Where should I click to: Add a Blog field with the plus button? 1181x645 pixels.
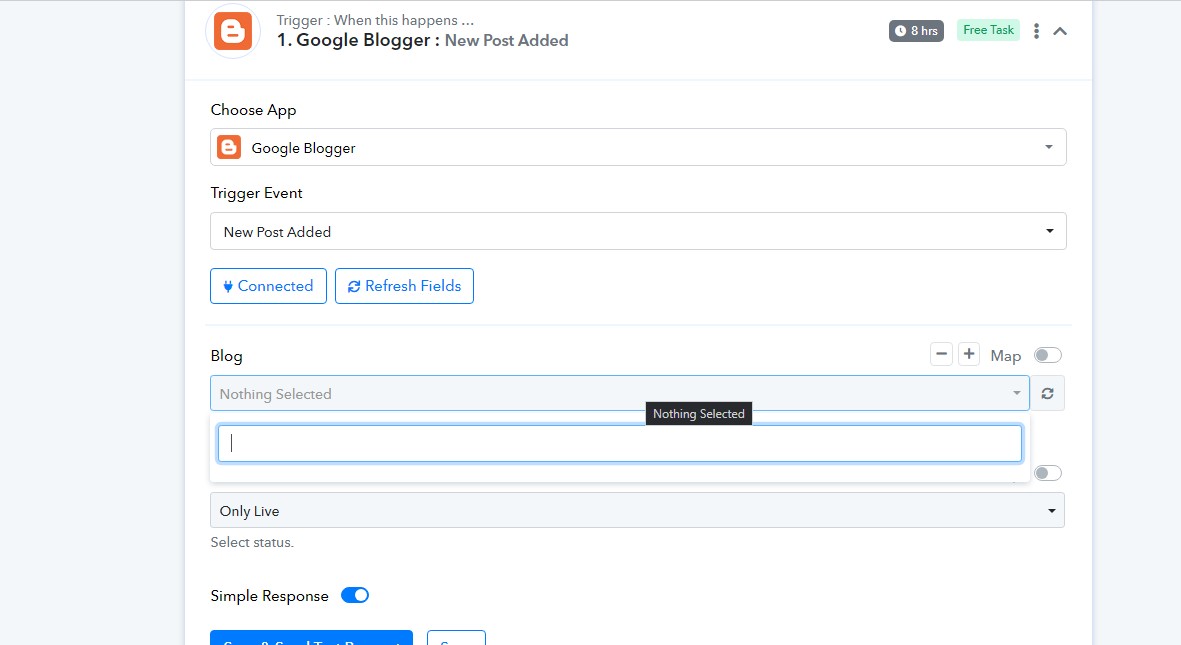[x=969, y=354]
